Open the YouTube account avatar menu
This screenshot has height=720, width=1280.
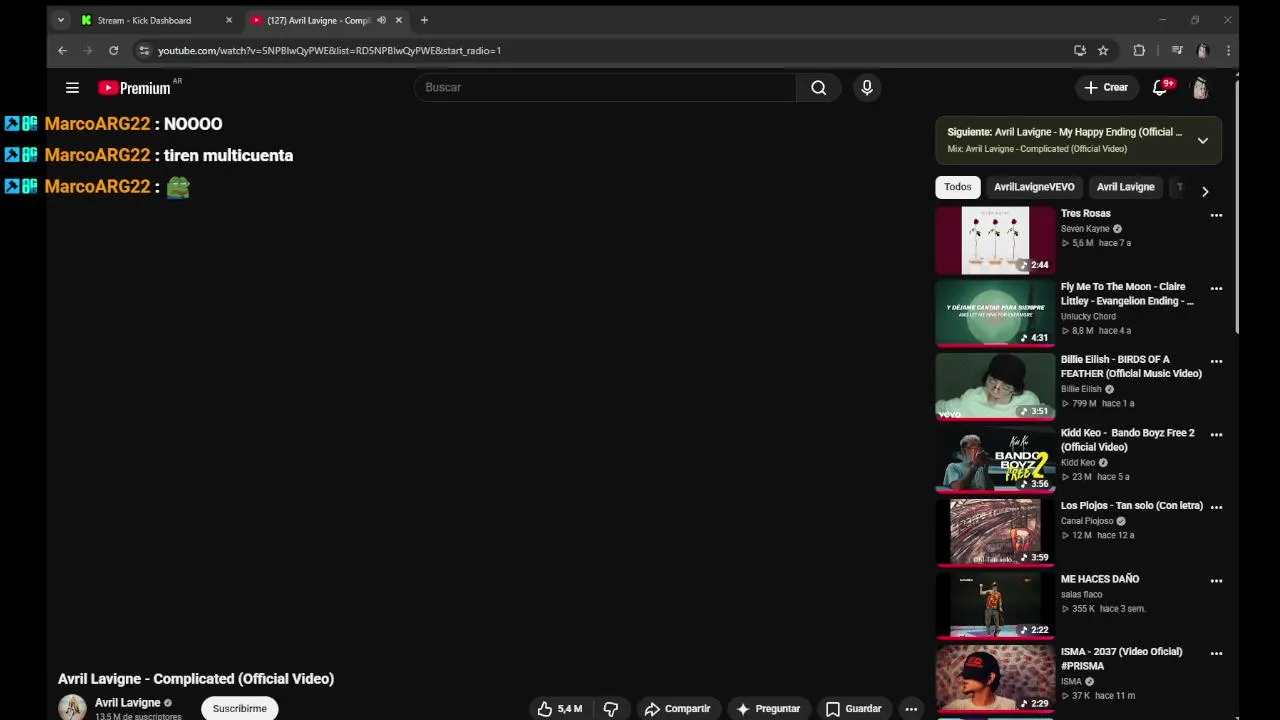pyautogui.click(x=1200, y=88)
